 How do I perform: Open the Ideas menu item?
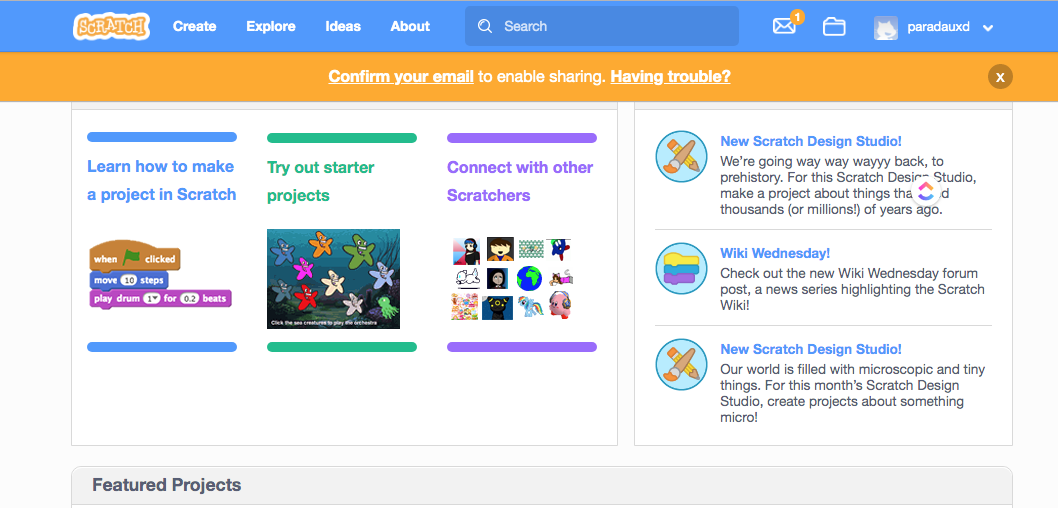[343, 26]
